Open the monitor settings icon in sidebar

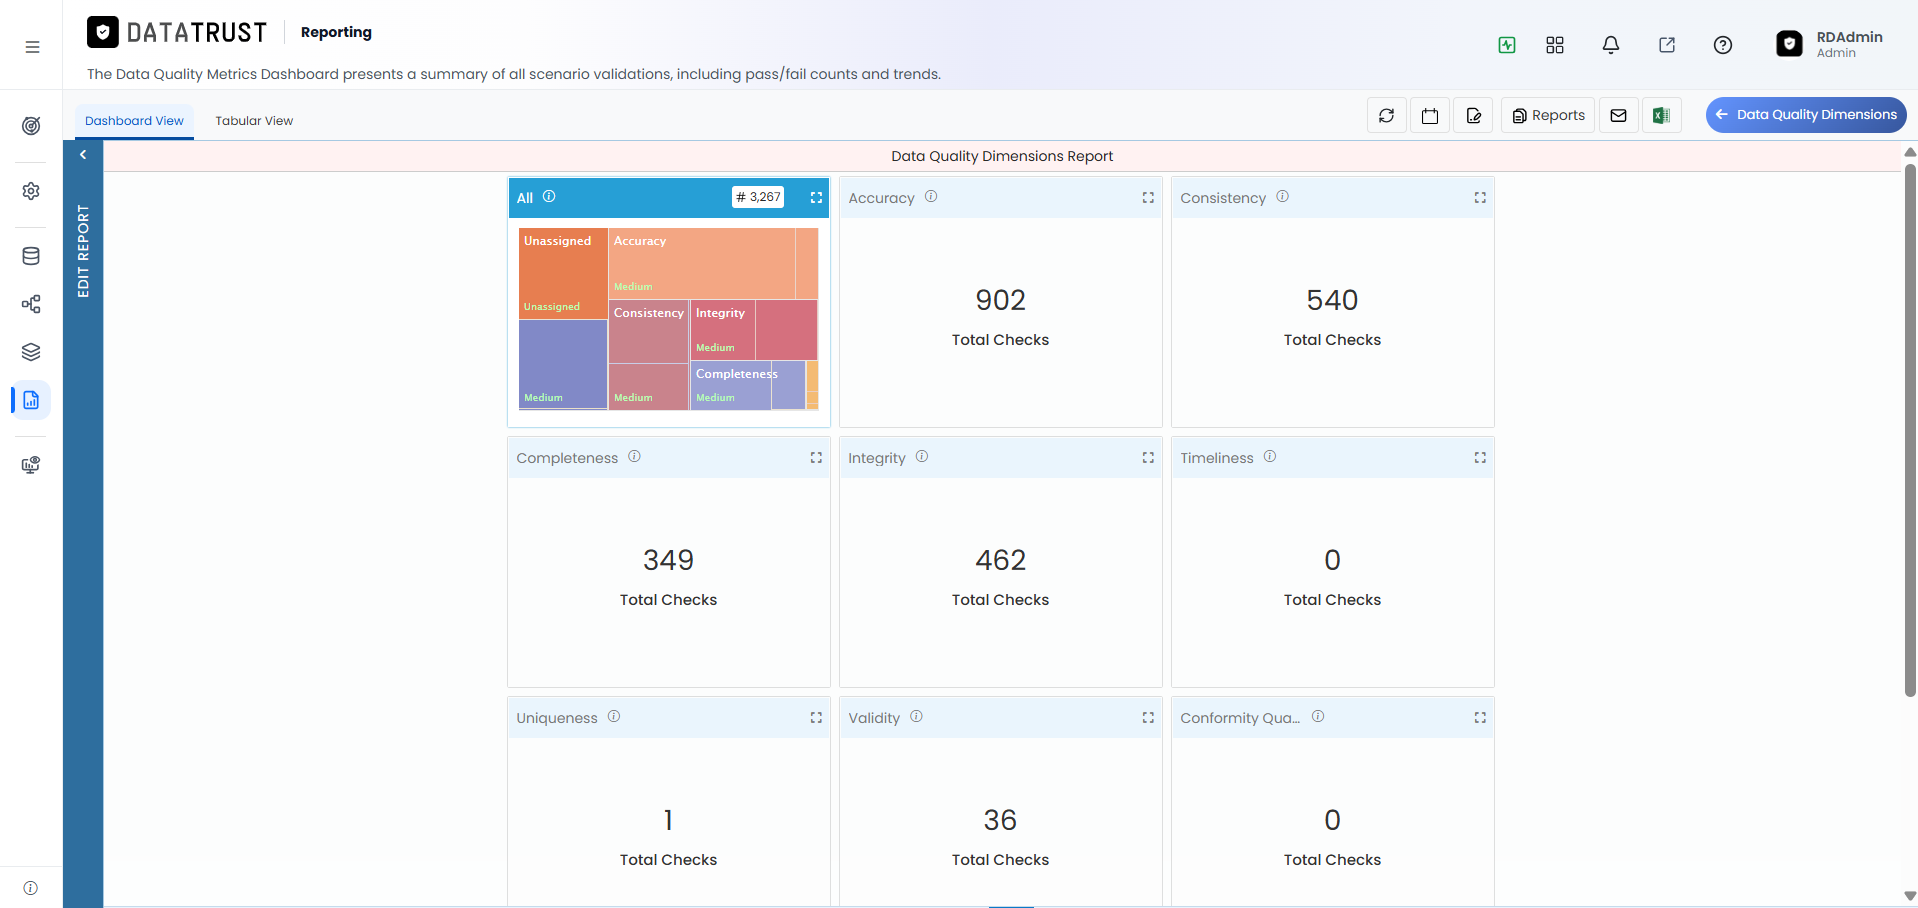[31, 465]
